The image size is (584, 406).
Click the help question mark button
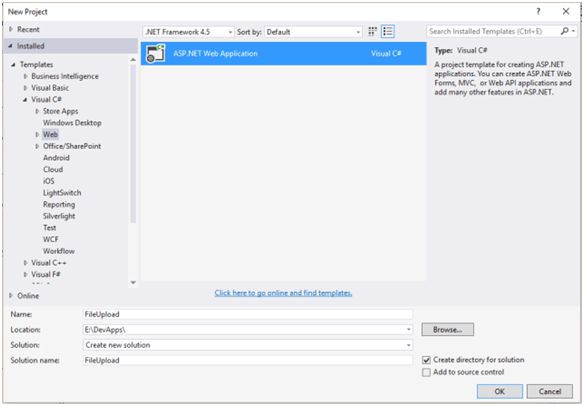538,12
